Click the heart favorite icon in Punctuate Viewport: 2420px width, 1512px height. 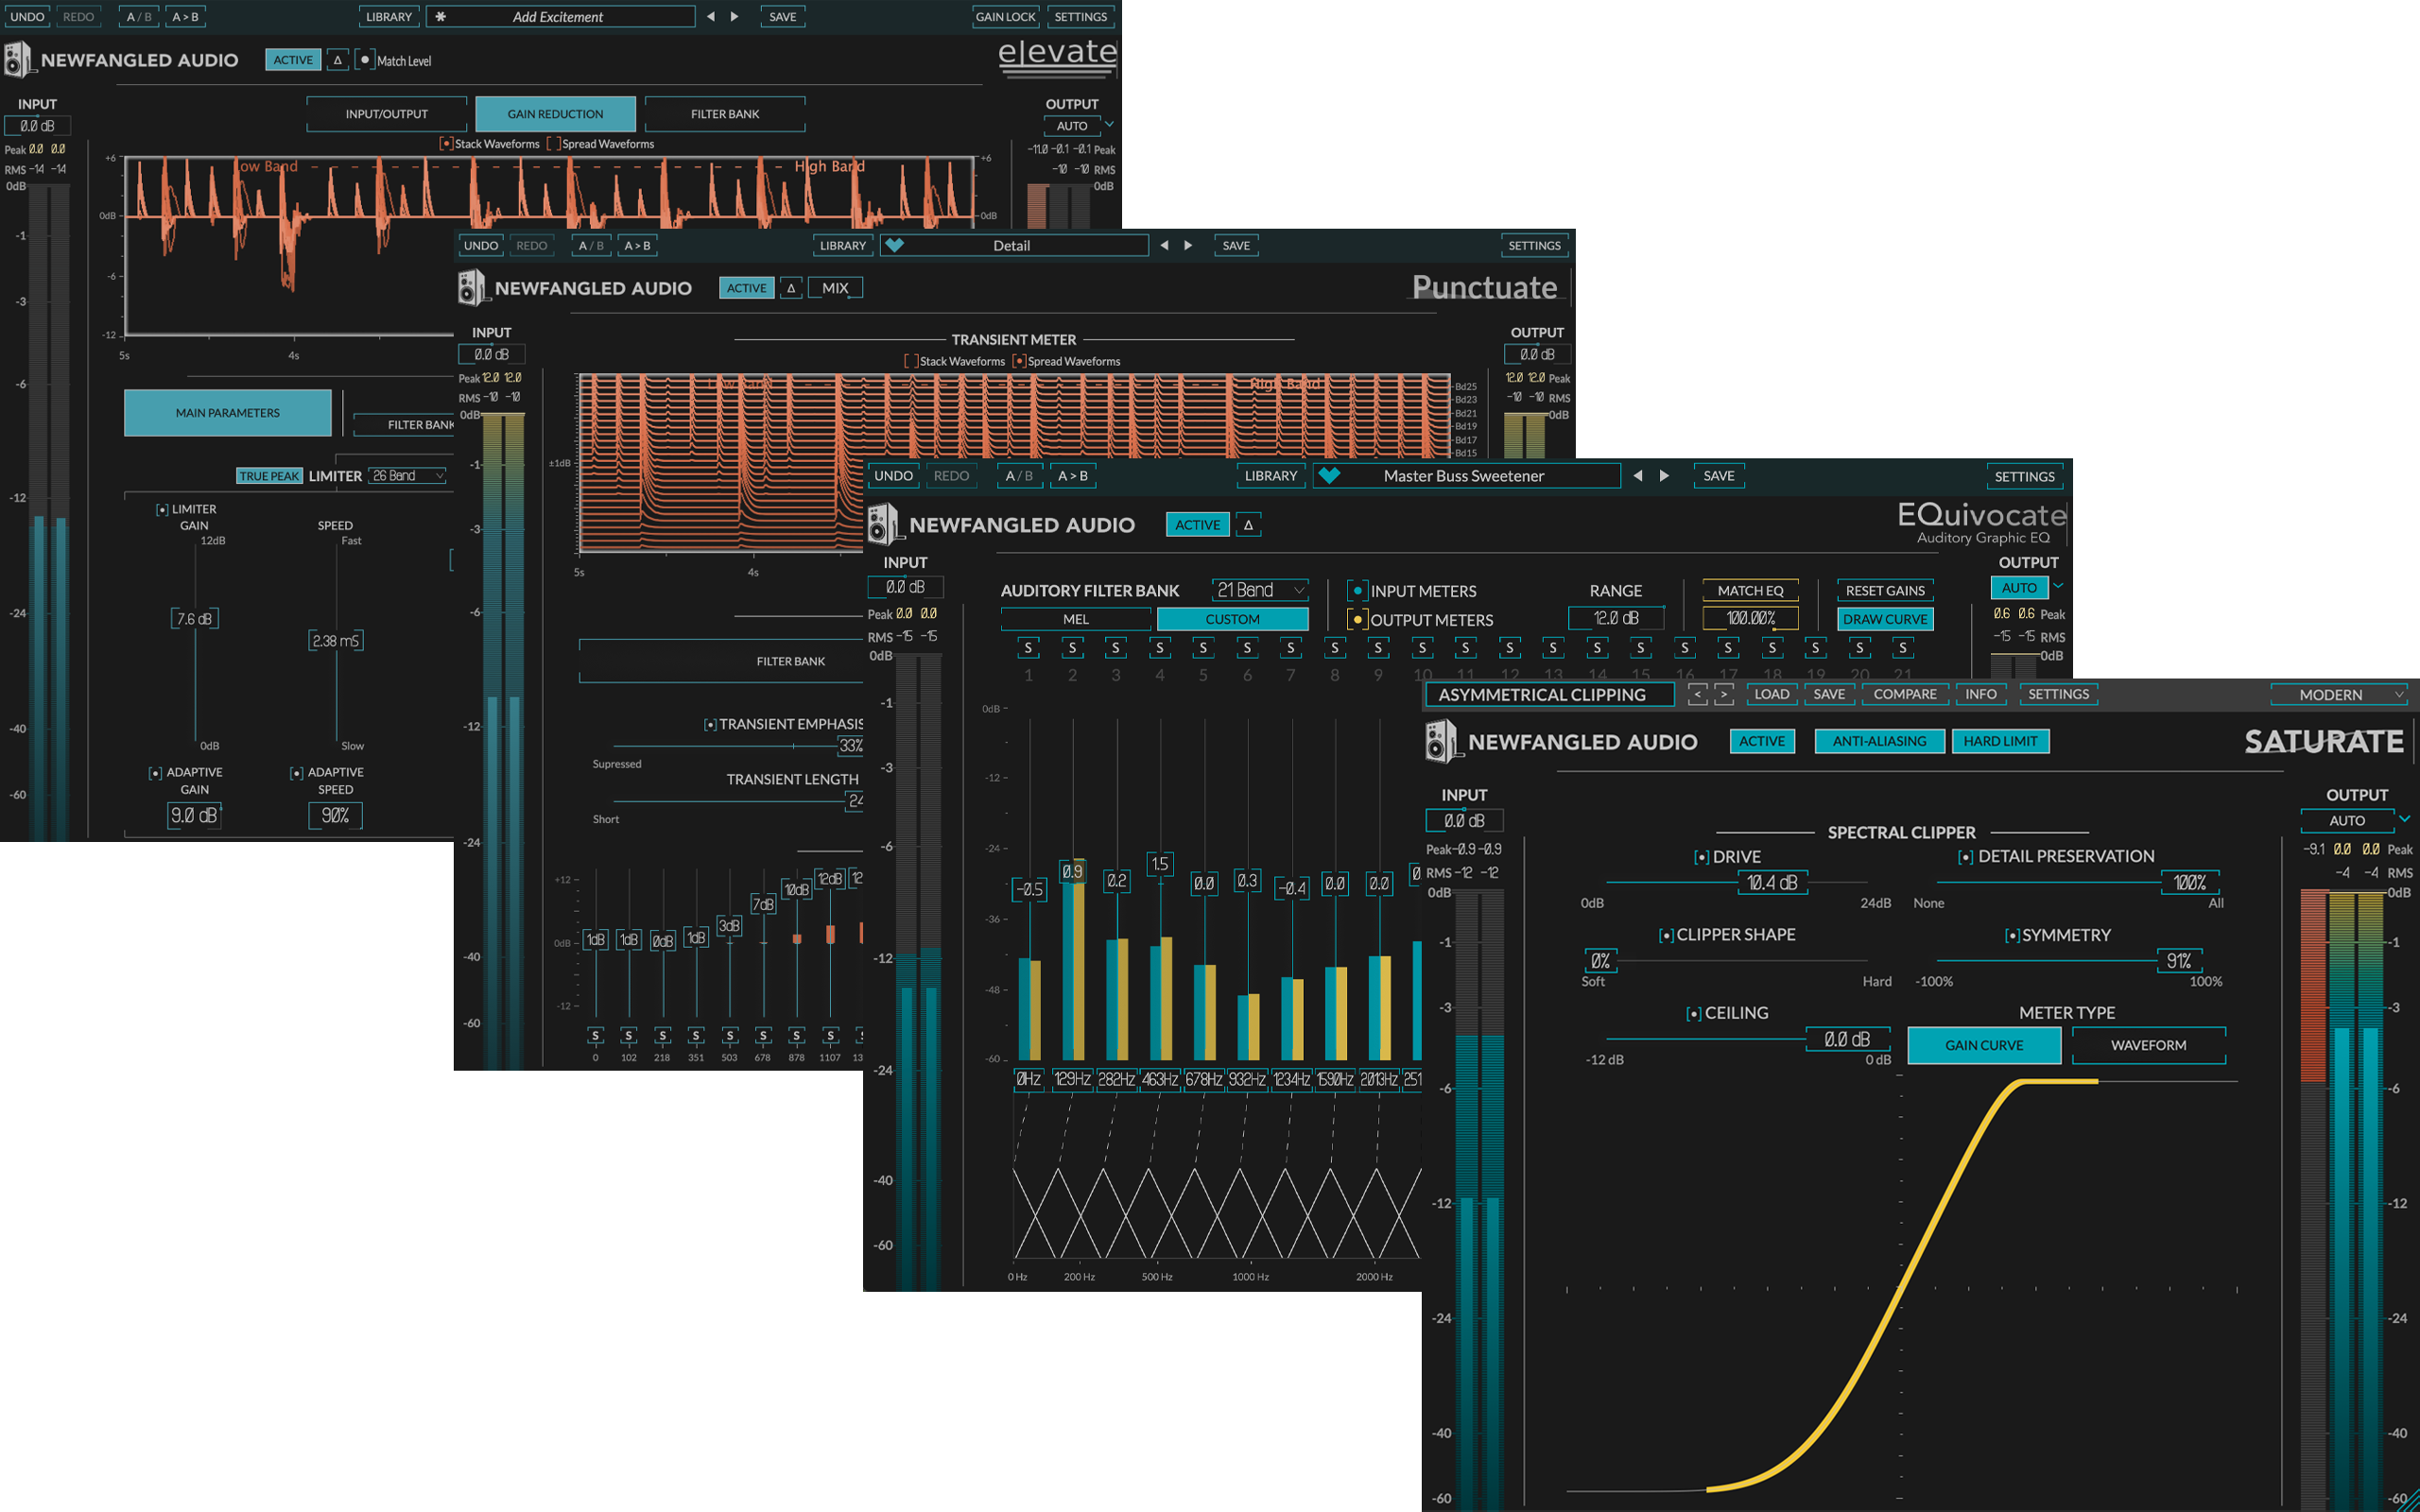click(x=895, y=245)
